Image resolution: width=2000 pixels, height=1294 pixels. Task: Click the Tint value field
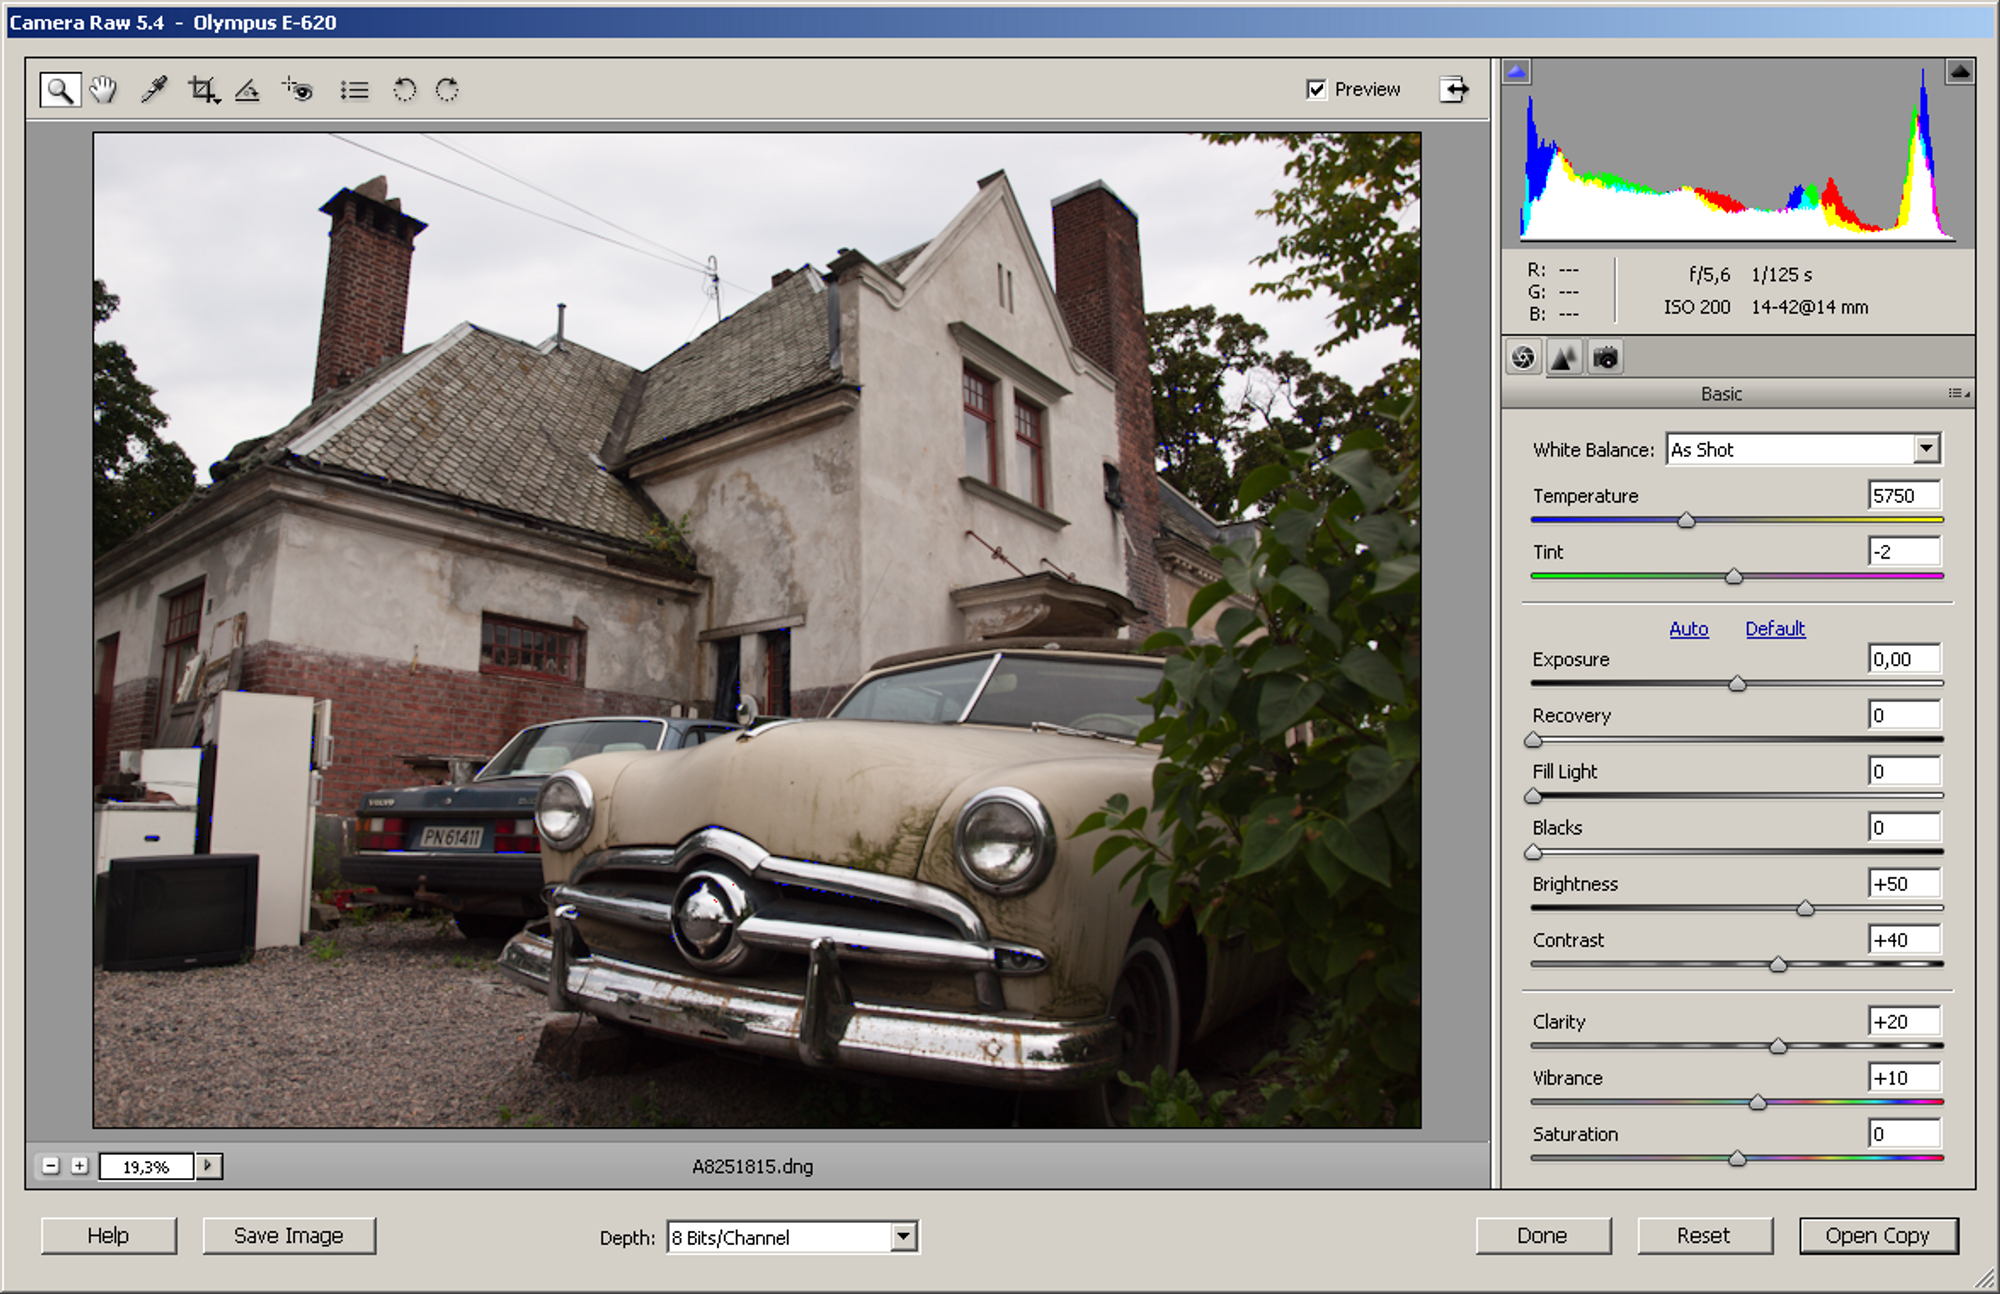(1904, 552)
